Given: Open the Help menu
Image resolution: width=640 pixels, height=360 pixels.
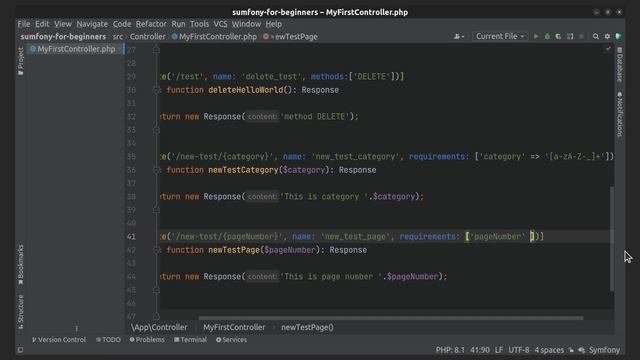Looking at the screenshot, I should [273, 24].
